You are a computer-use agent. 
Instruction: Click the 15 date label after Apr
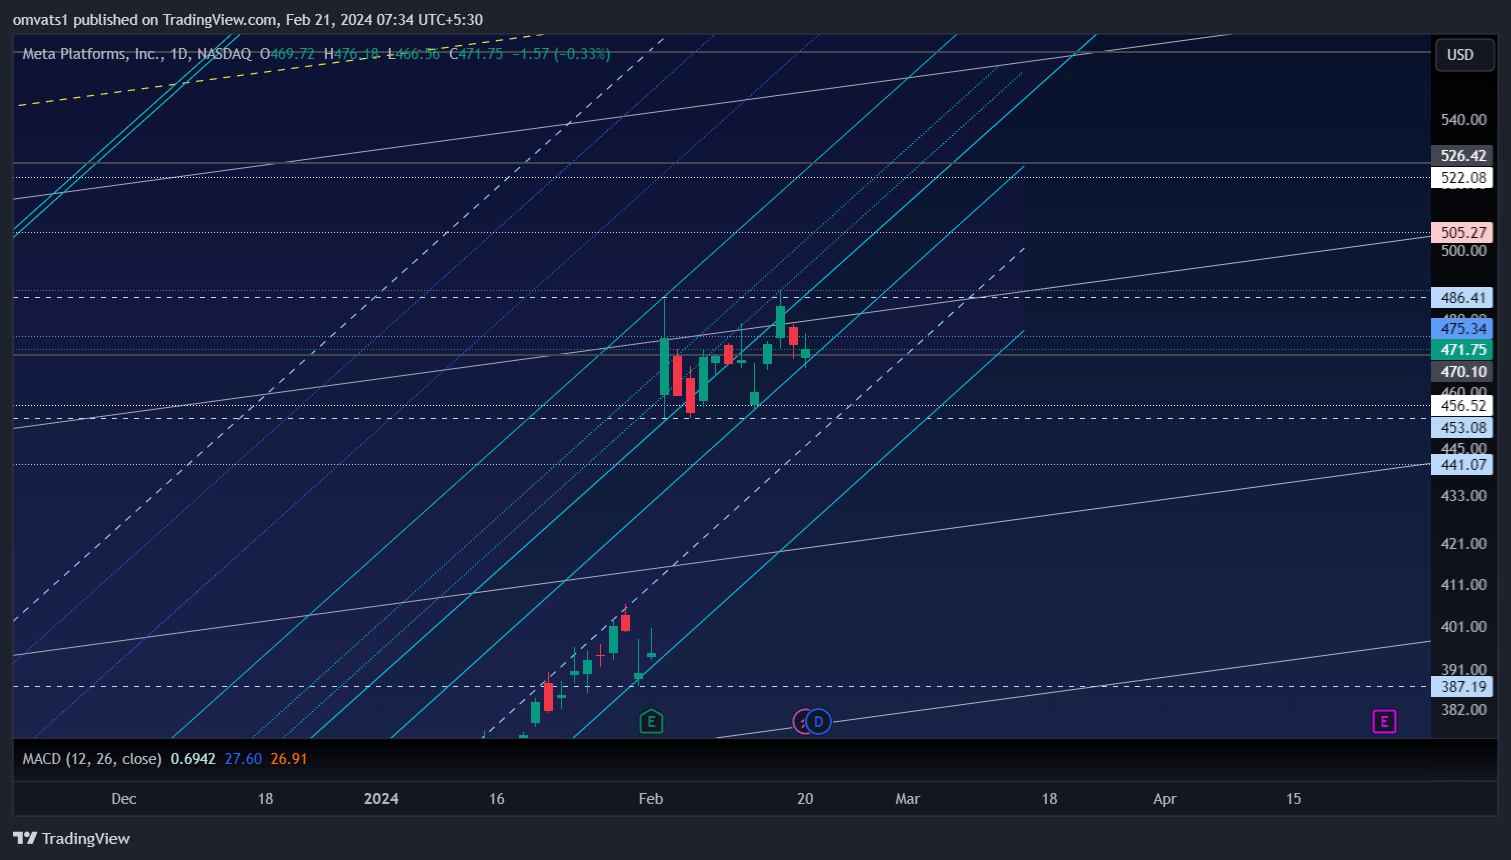point(1294,799)
